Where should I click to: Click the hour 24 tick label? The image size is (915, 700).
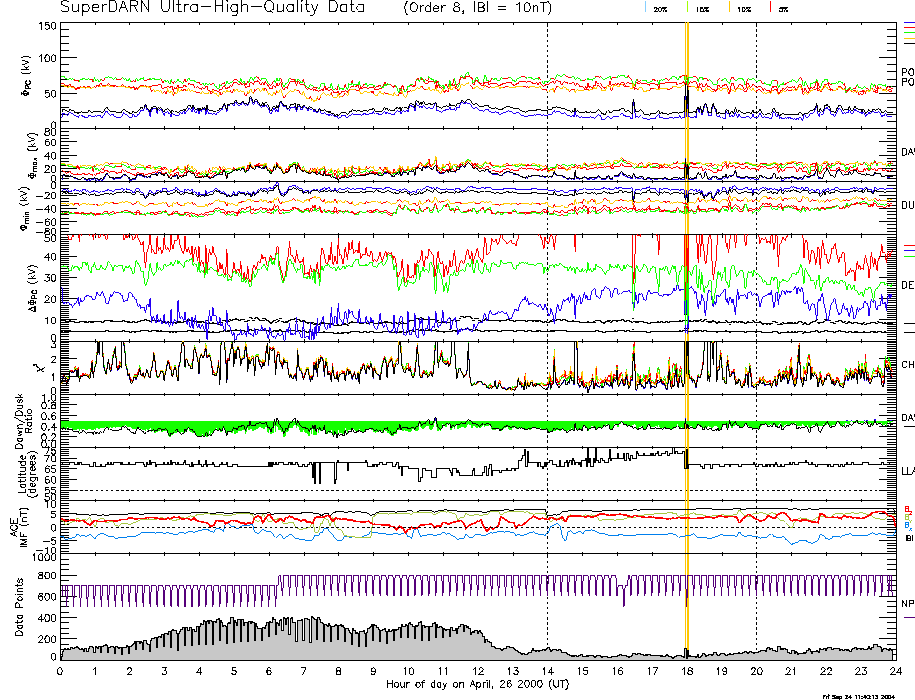pos(894,673)
